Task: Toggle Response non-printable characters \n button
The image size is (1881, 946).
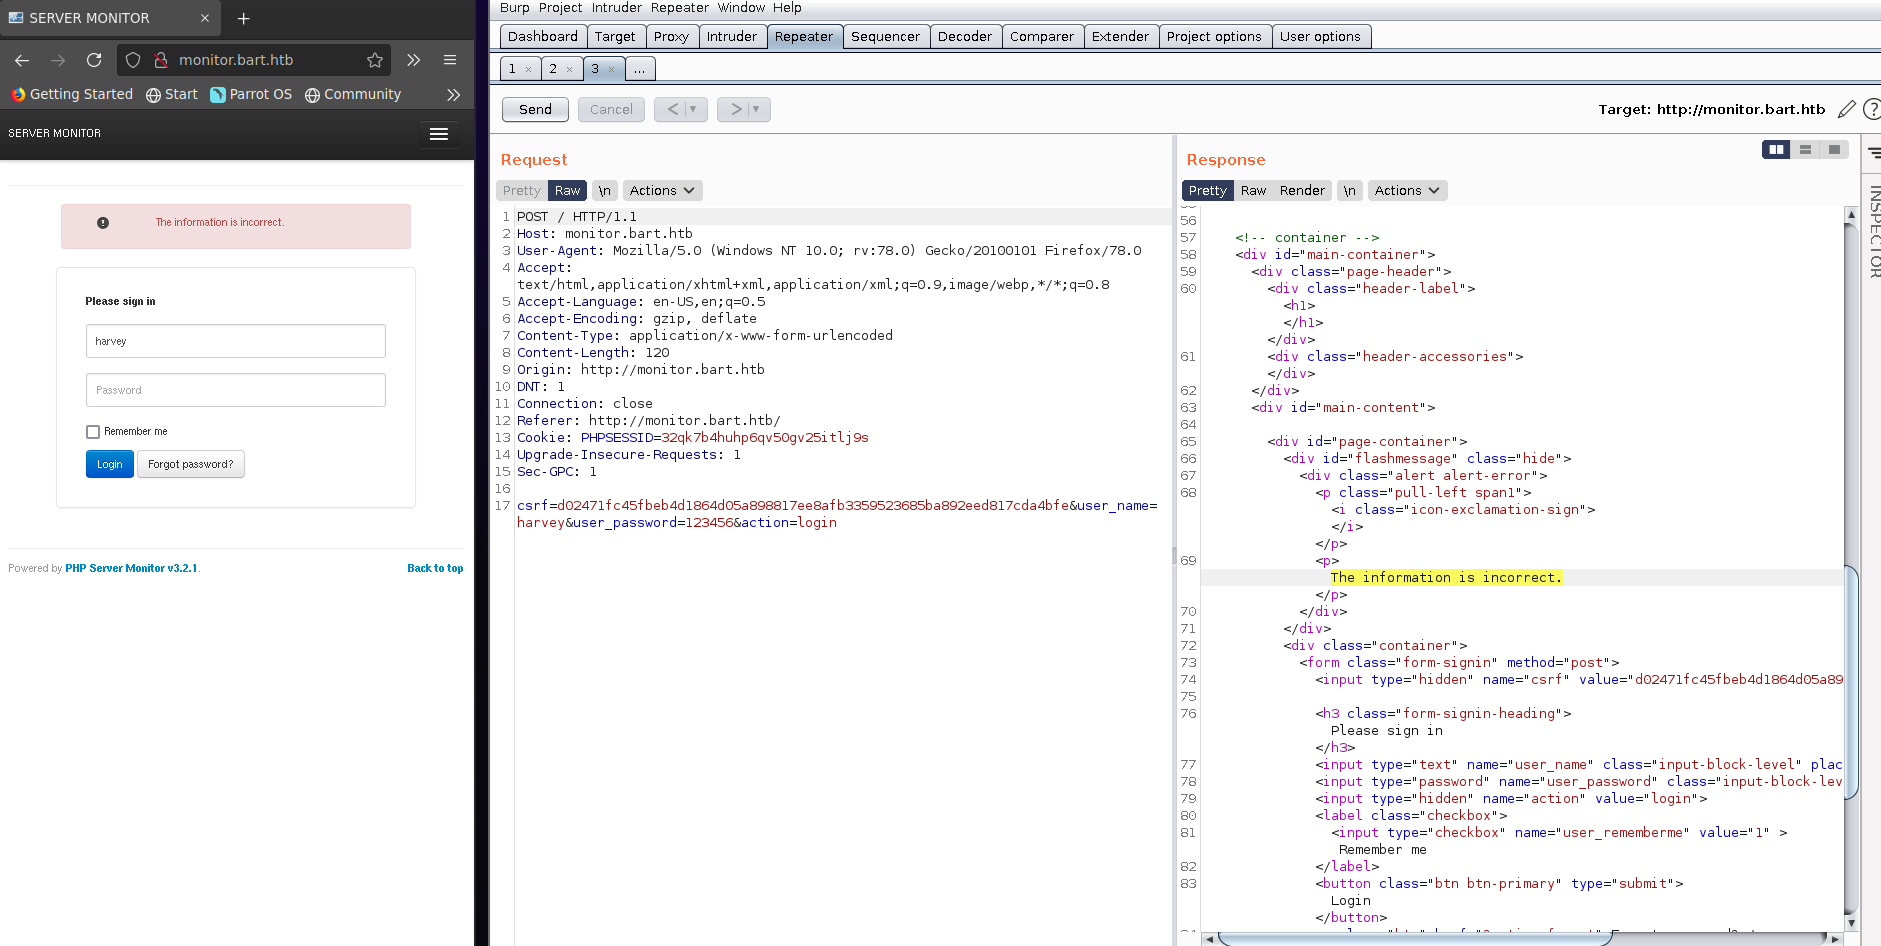Action: tap(1350, 191)
